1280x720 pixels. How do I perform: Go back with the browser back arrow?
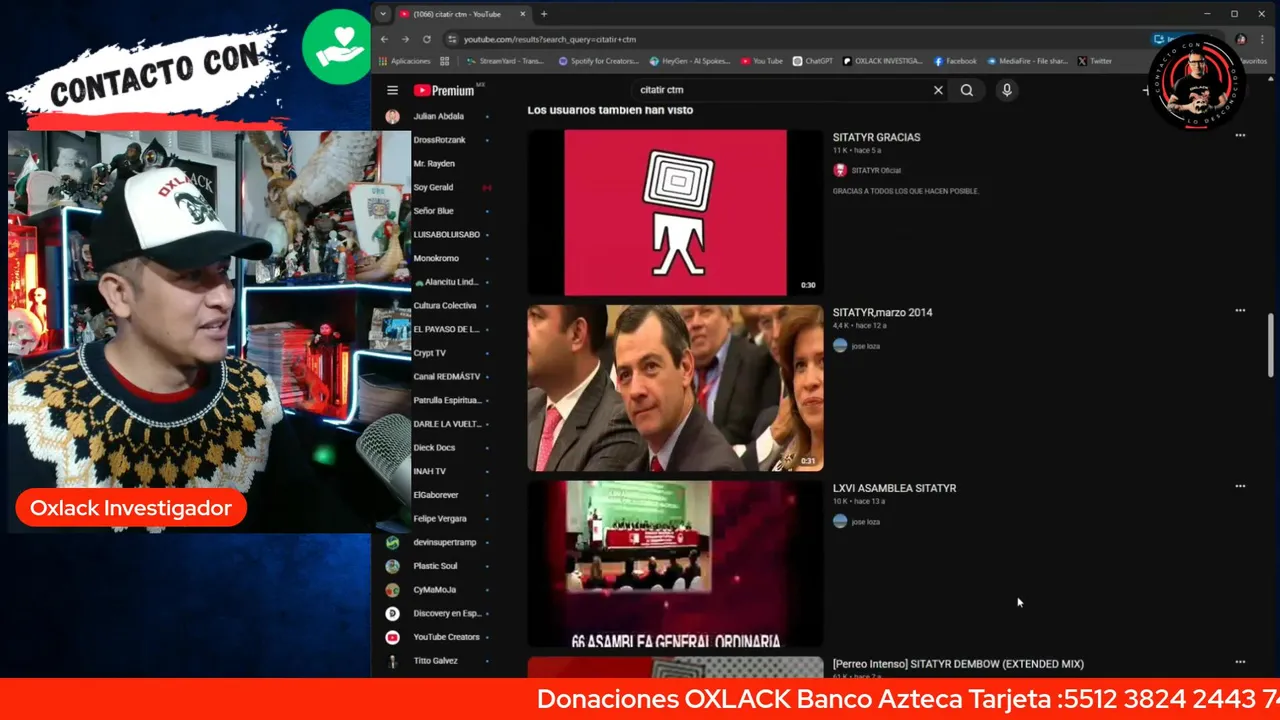384,39
